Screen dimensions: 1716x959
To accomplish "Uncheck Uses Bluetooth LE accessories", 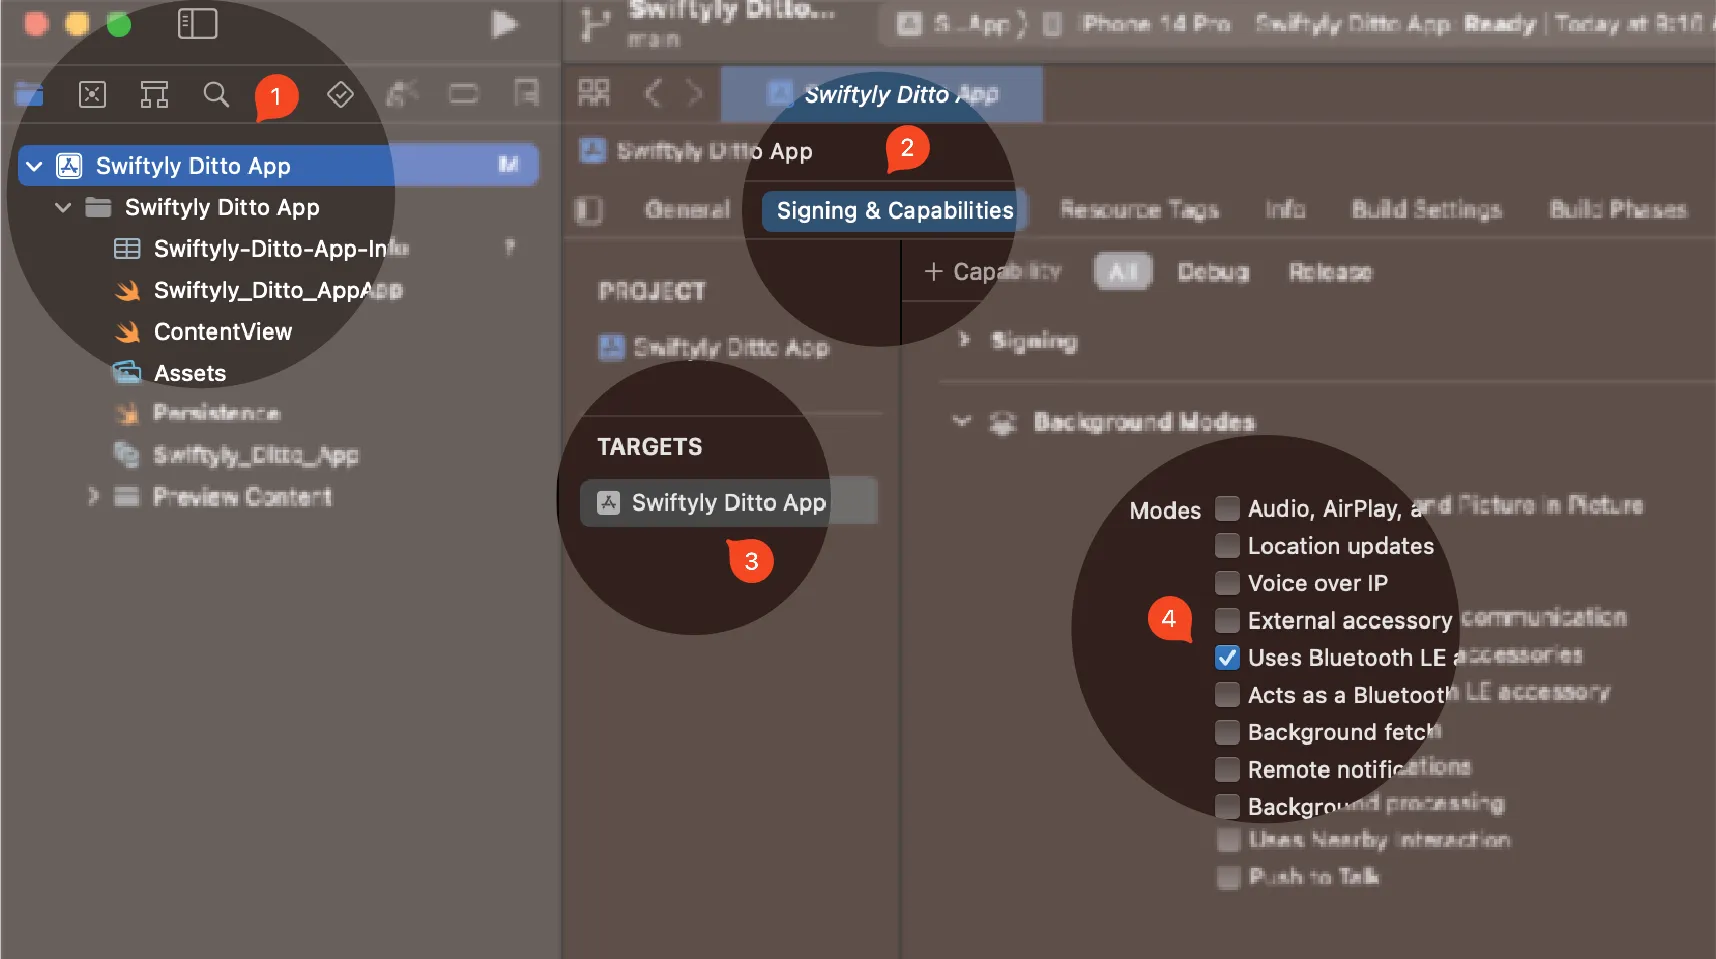I will [x=1227, y=658].
